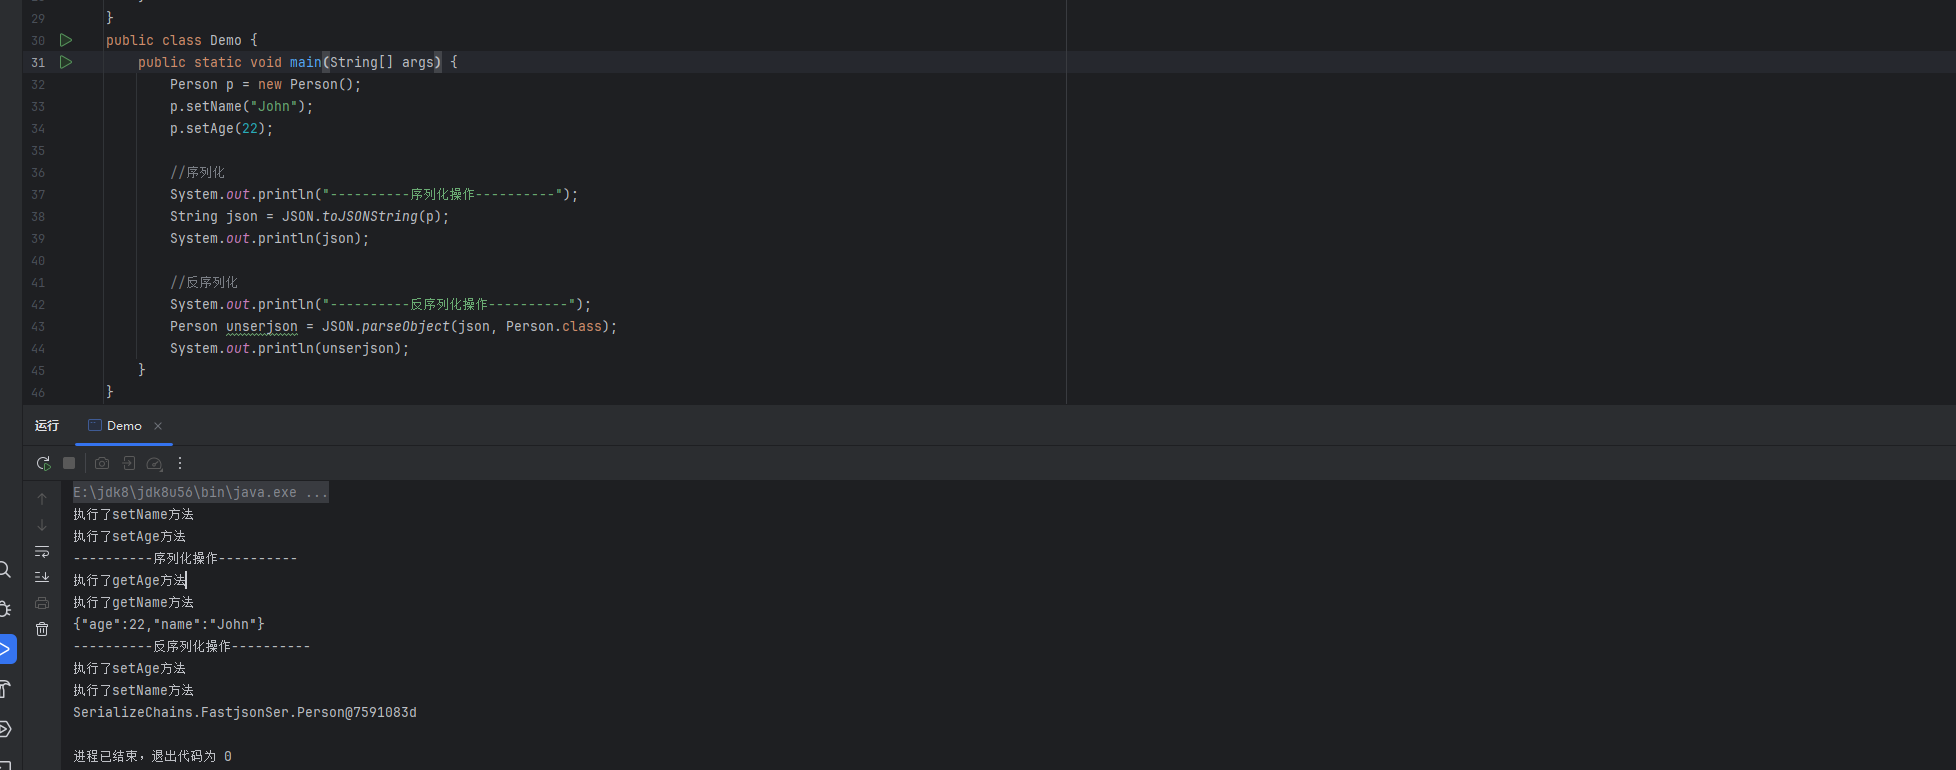The width and height of the screenshot is (1956, 770).
Task: Open run menu beside class Demo
Action: (66, 40)
